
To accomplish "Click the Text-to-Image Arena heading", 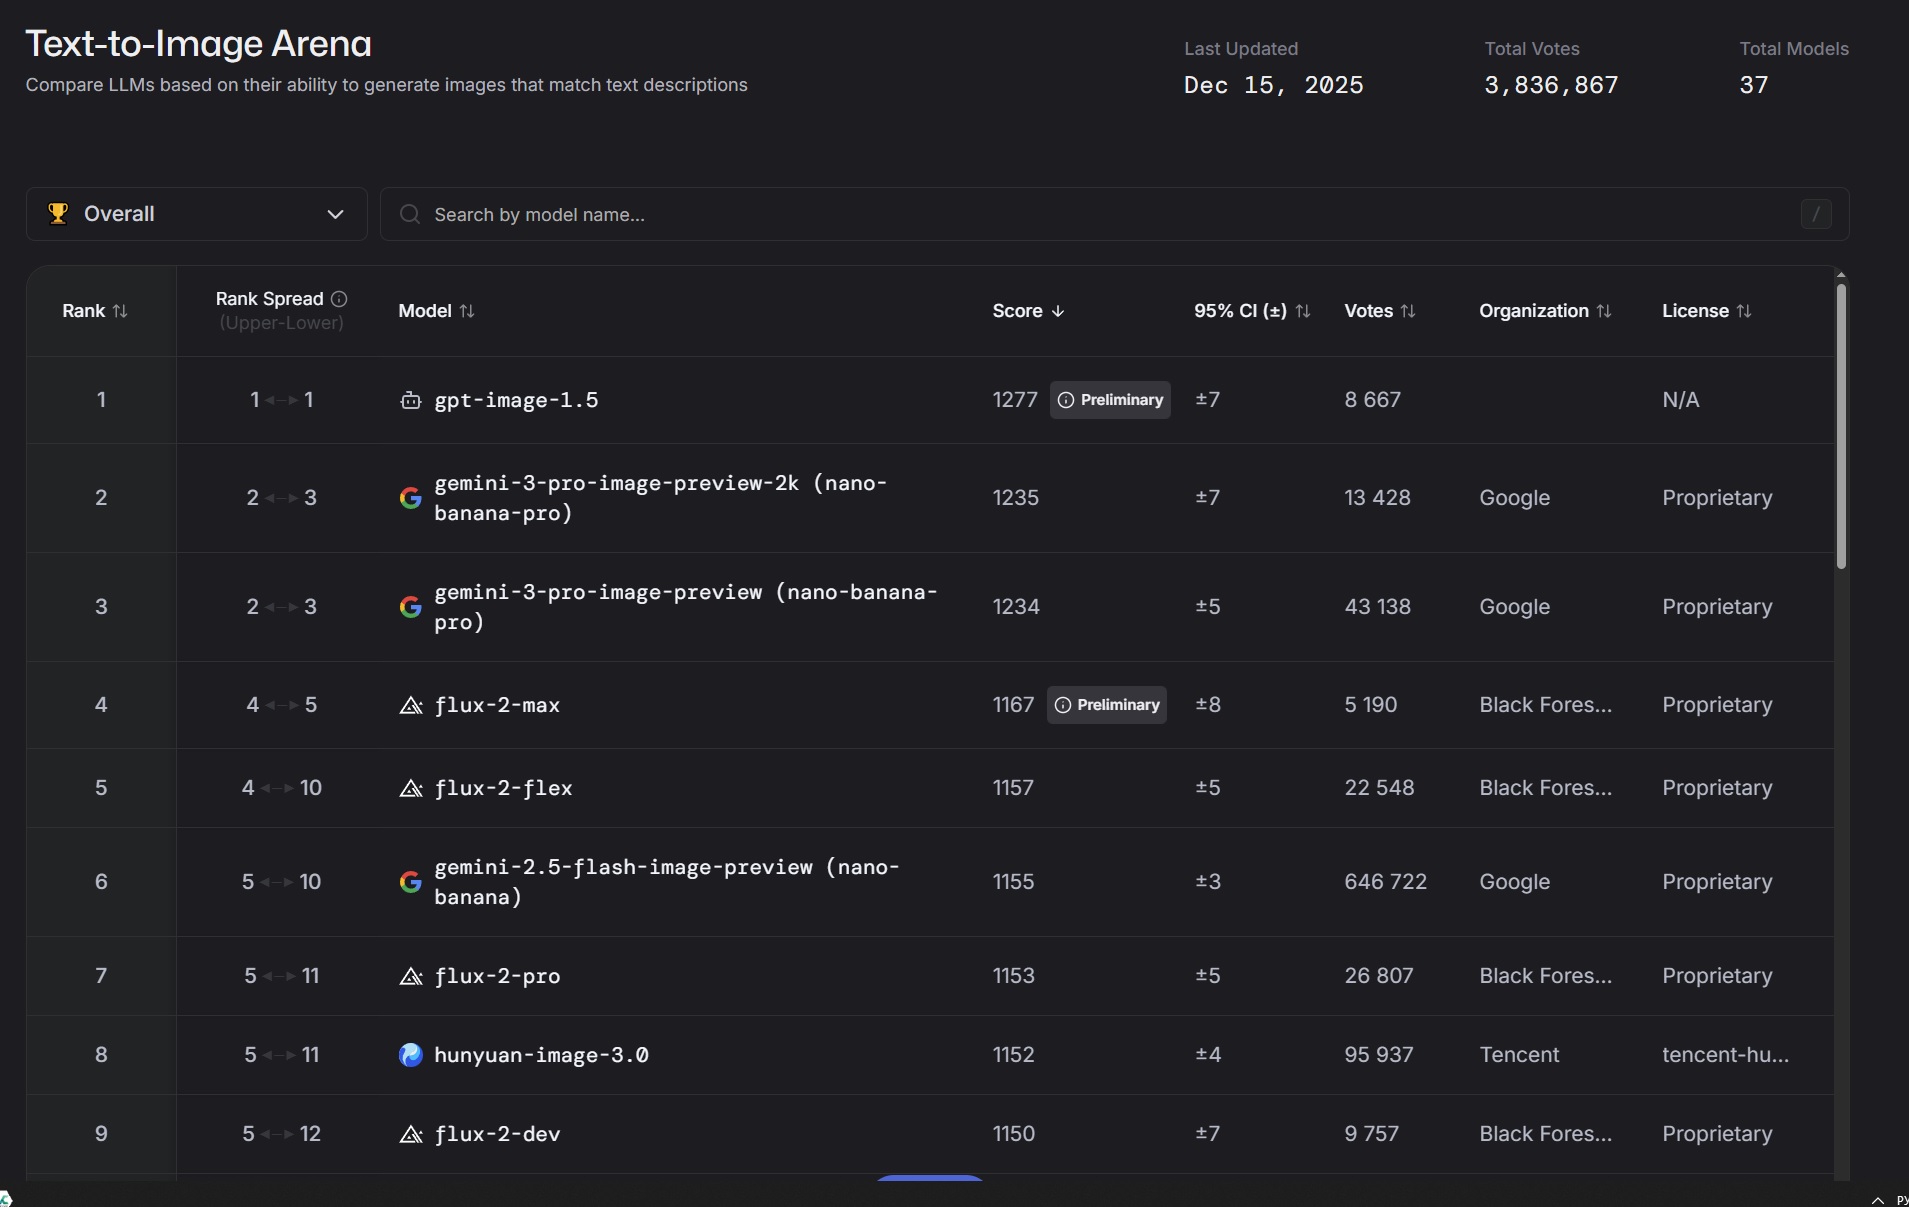I will pyautogui.click(x=198, y=44).
